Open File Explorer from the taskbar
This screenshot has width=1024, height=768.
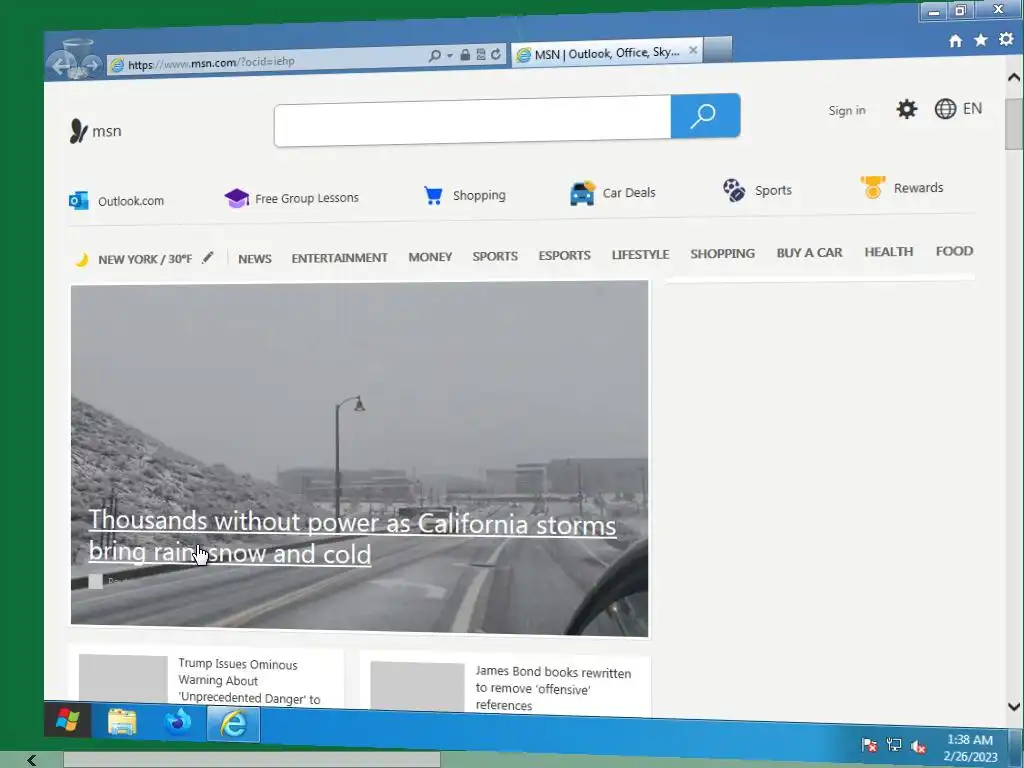121,722
